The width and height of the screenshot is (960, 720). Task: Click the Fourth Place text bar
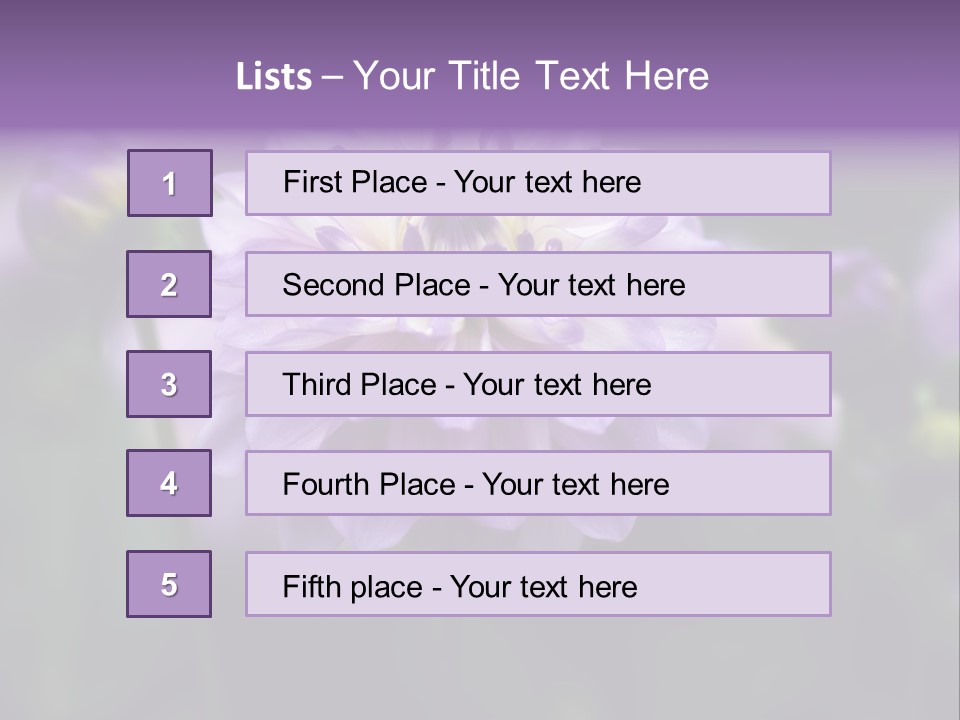pos(538,483)
